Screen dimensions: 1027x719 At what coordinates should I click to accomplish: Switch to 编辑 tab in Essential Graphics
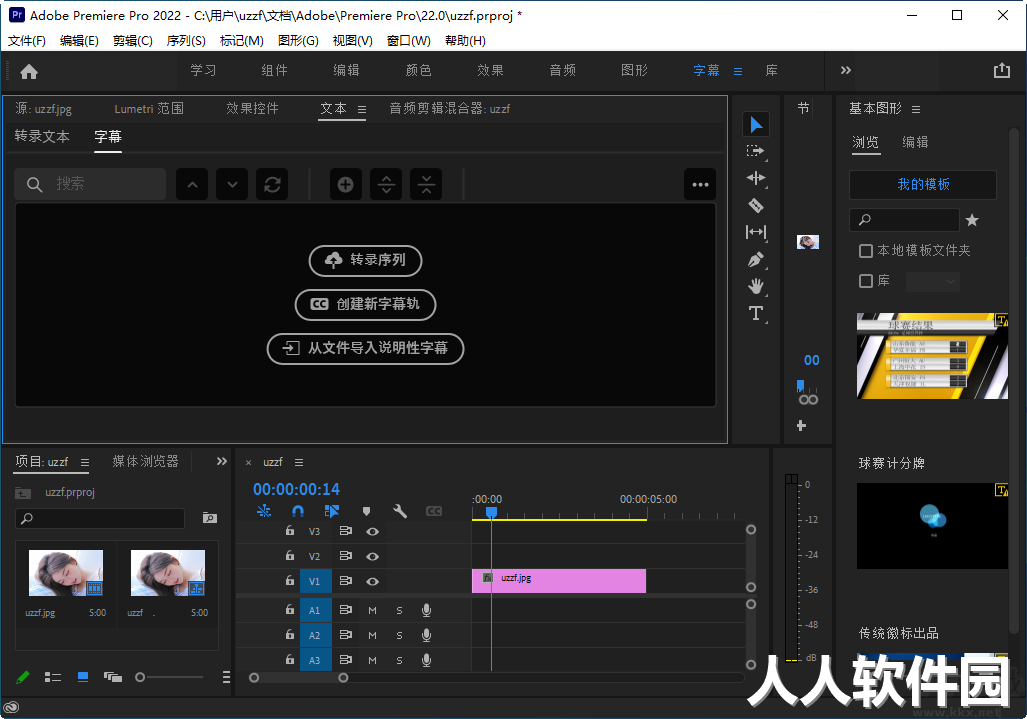(915, 142)
